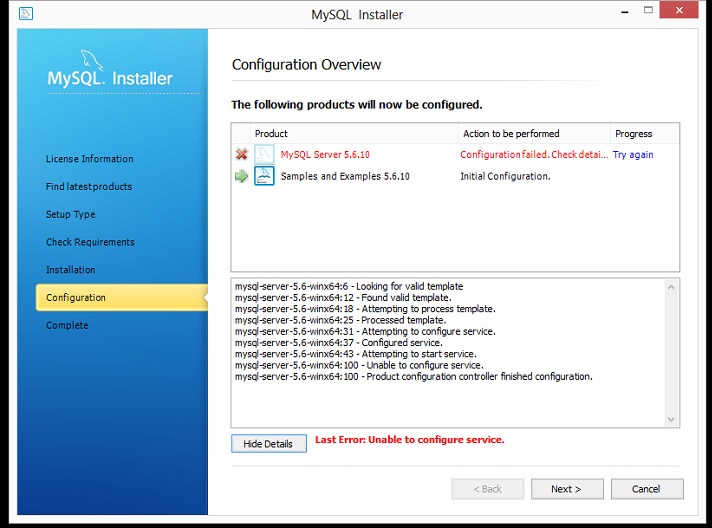Click the Next button

(x=567, y=489)
